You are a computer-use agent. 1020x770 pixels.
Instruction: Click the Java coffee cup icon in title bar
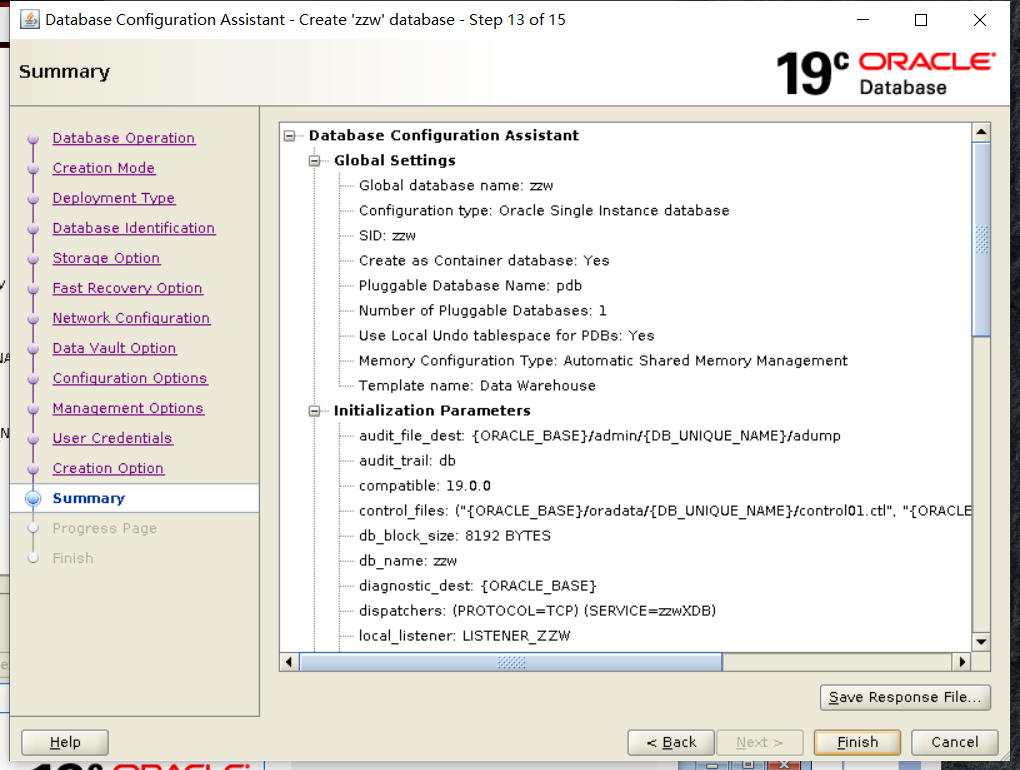[x=27, y=19]
